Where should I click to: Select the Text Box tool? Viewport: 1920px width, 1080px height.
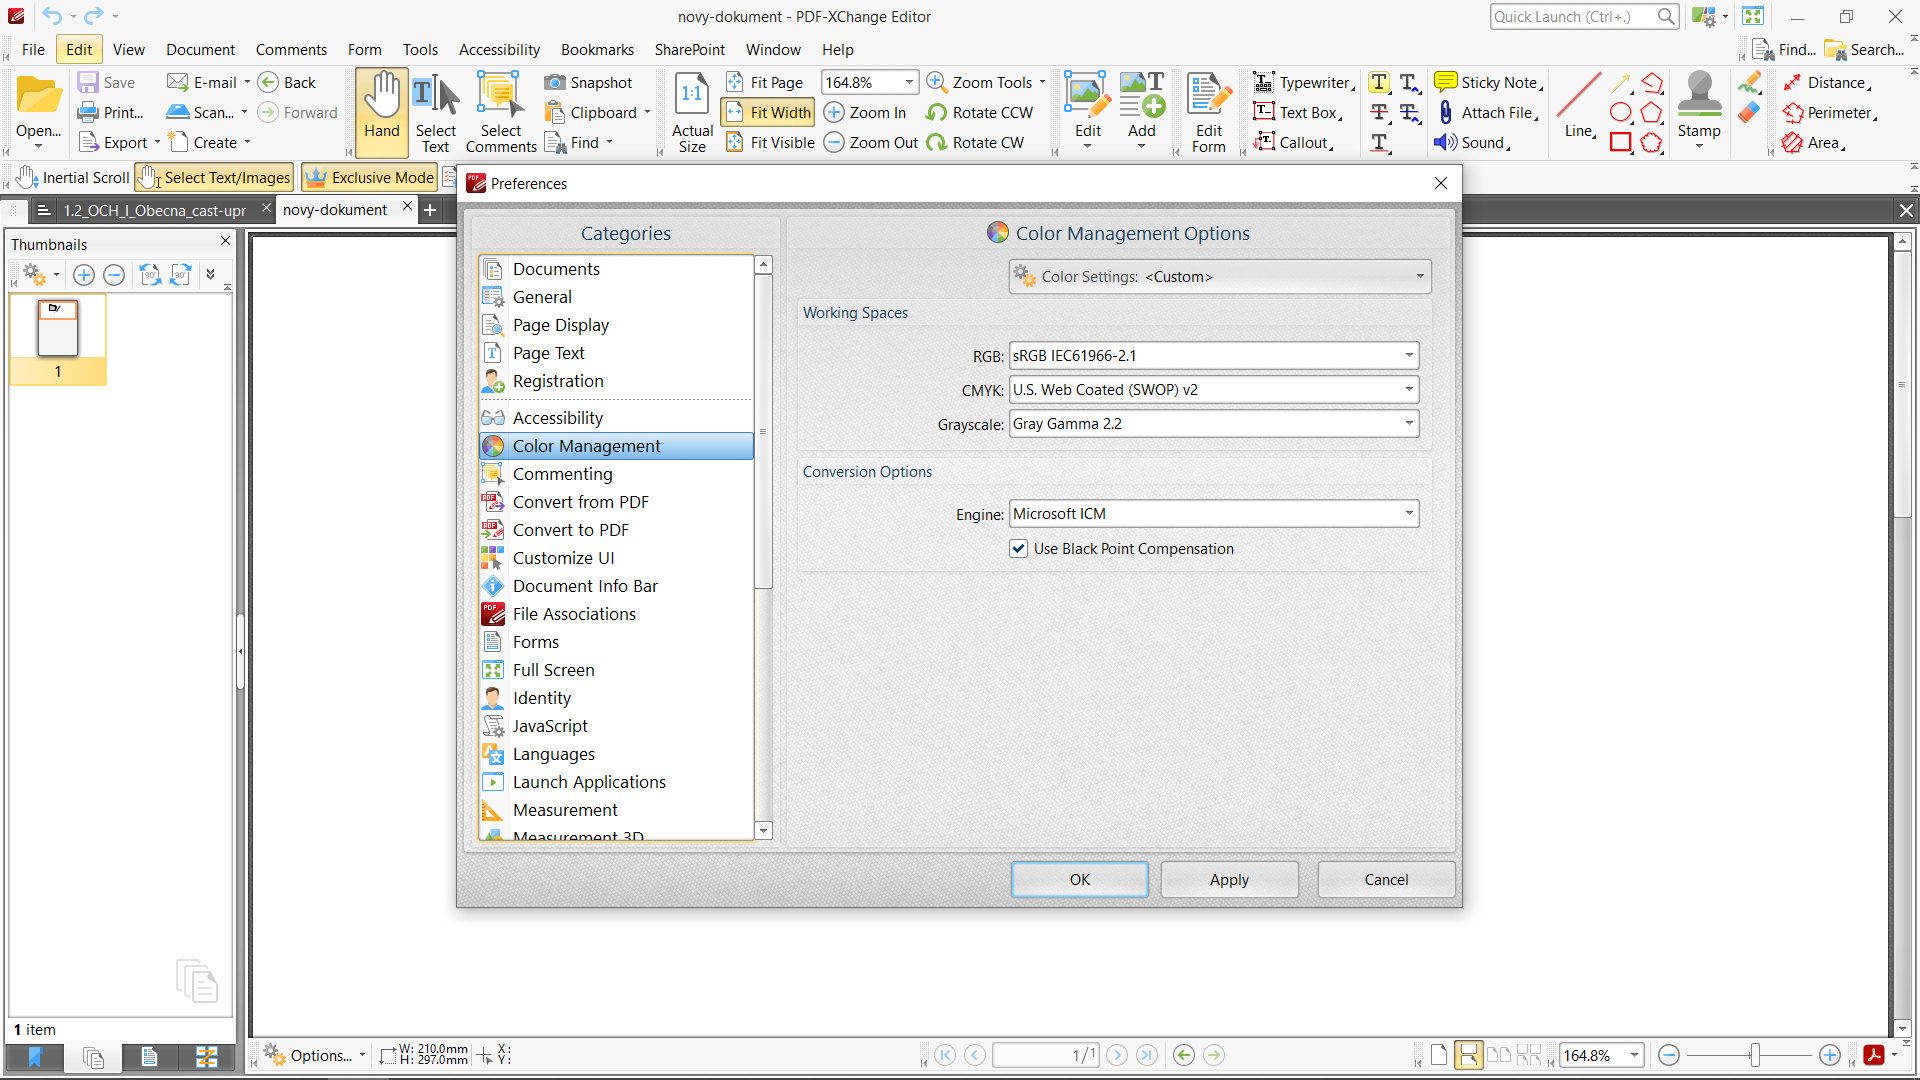point(1298,113)
